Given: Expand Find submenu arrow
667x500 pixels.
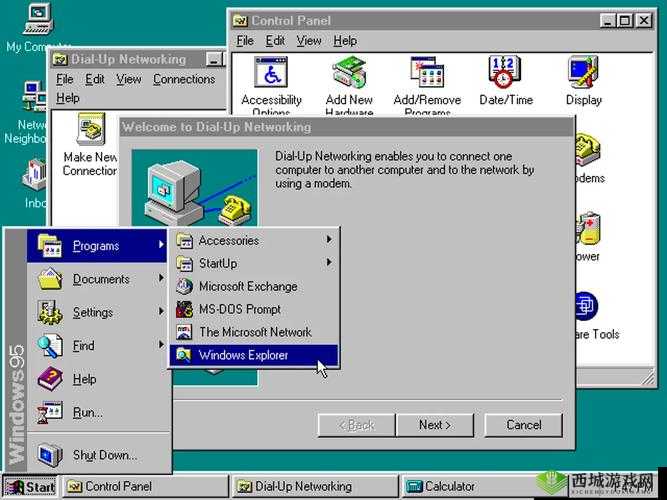Looking at the screenshot, I should (x=161, y=345).
